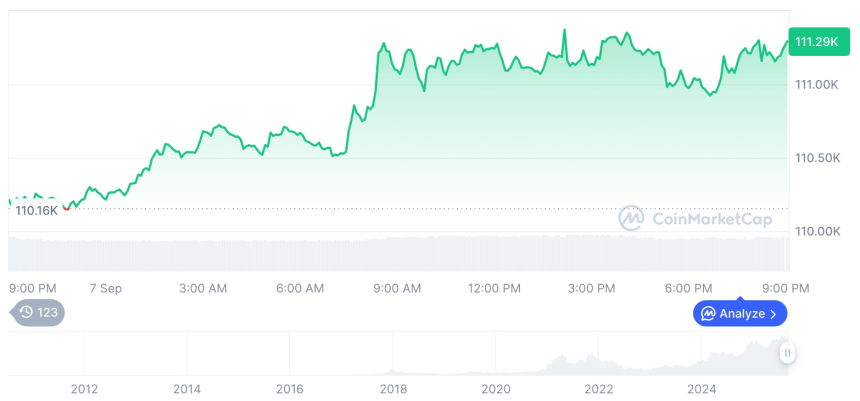Open the 123 history clock badge
Screen dimensions: 860x401
tap(38, 312)
